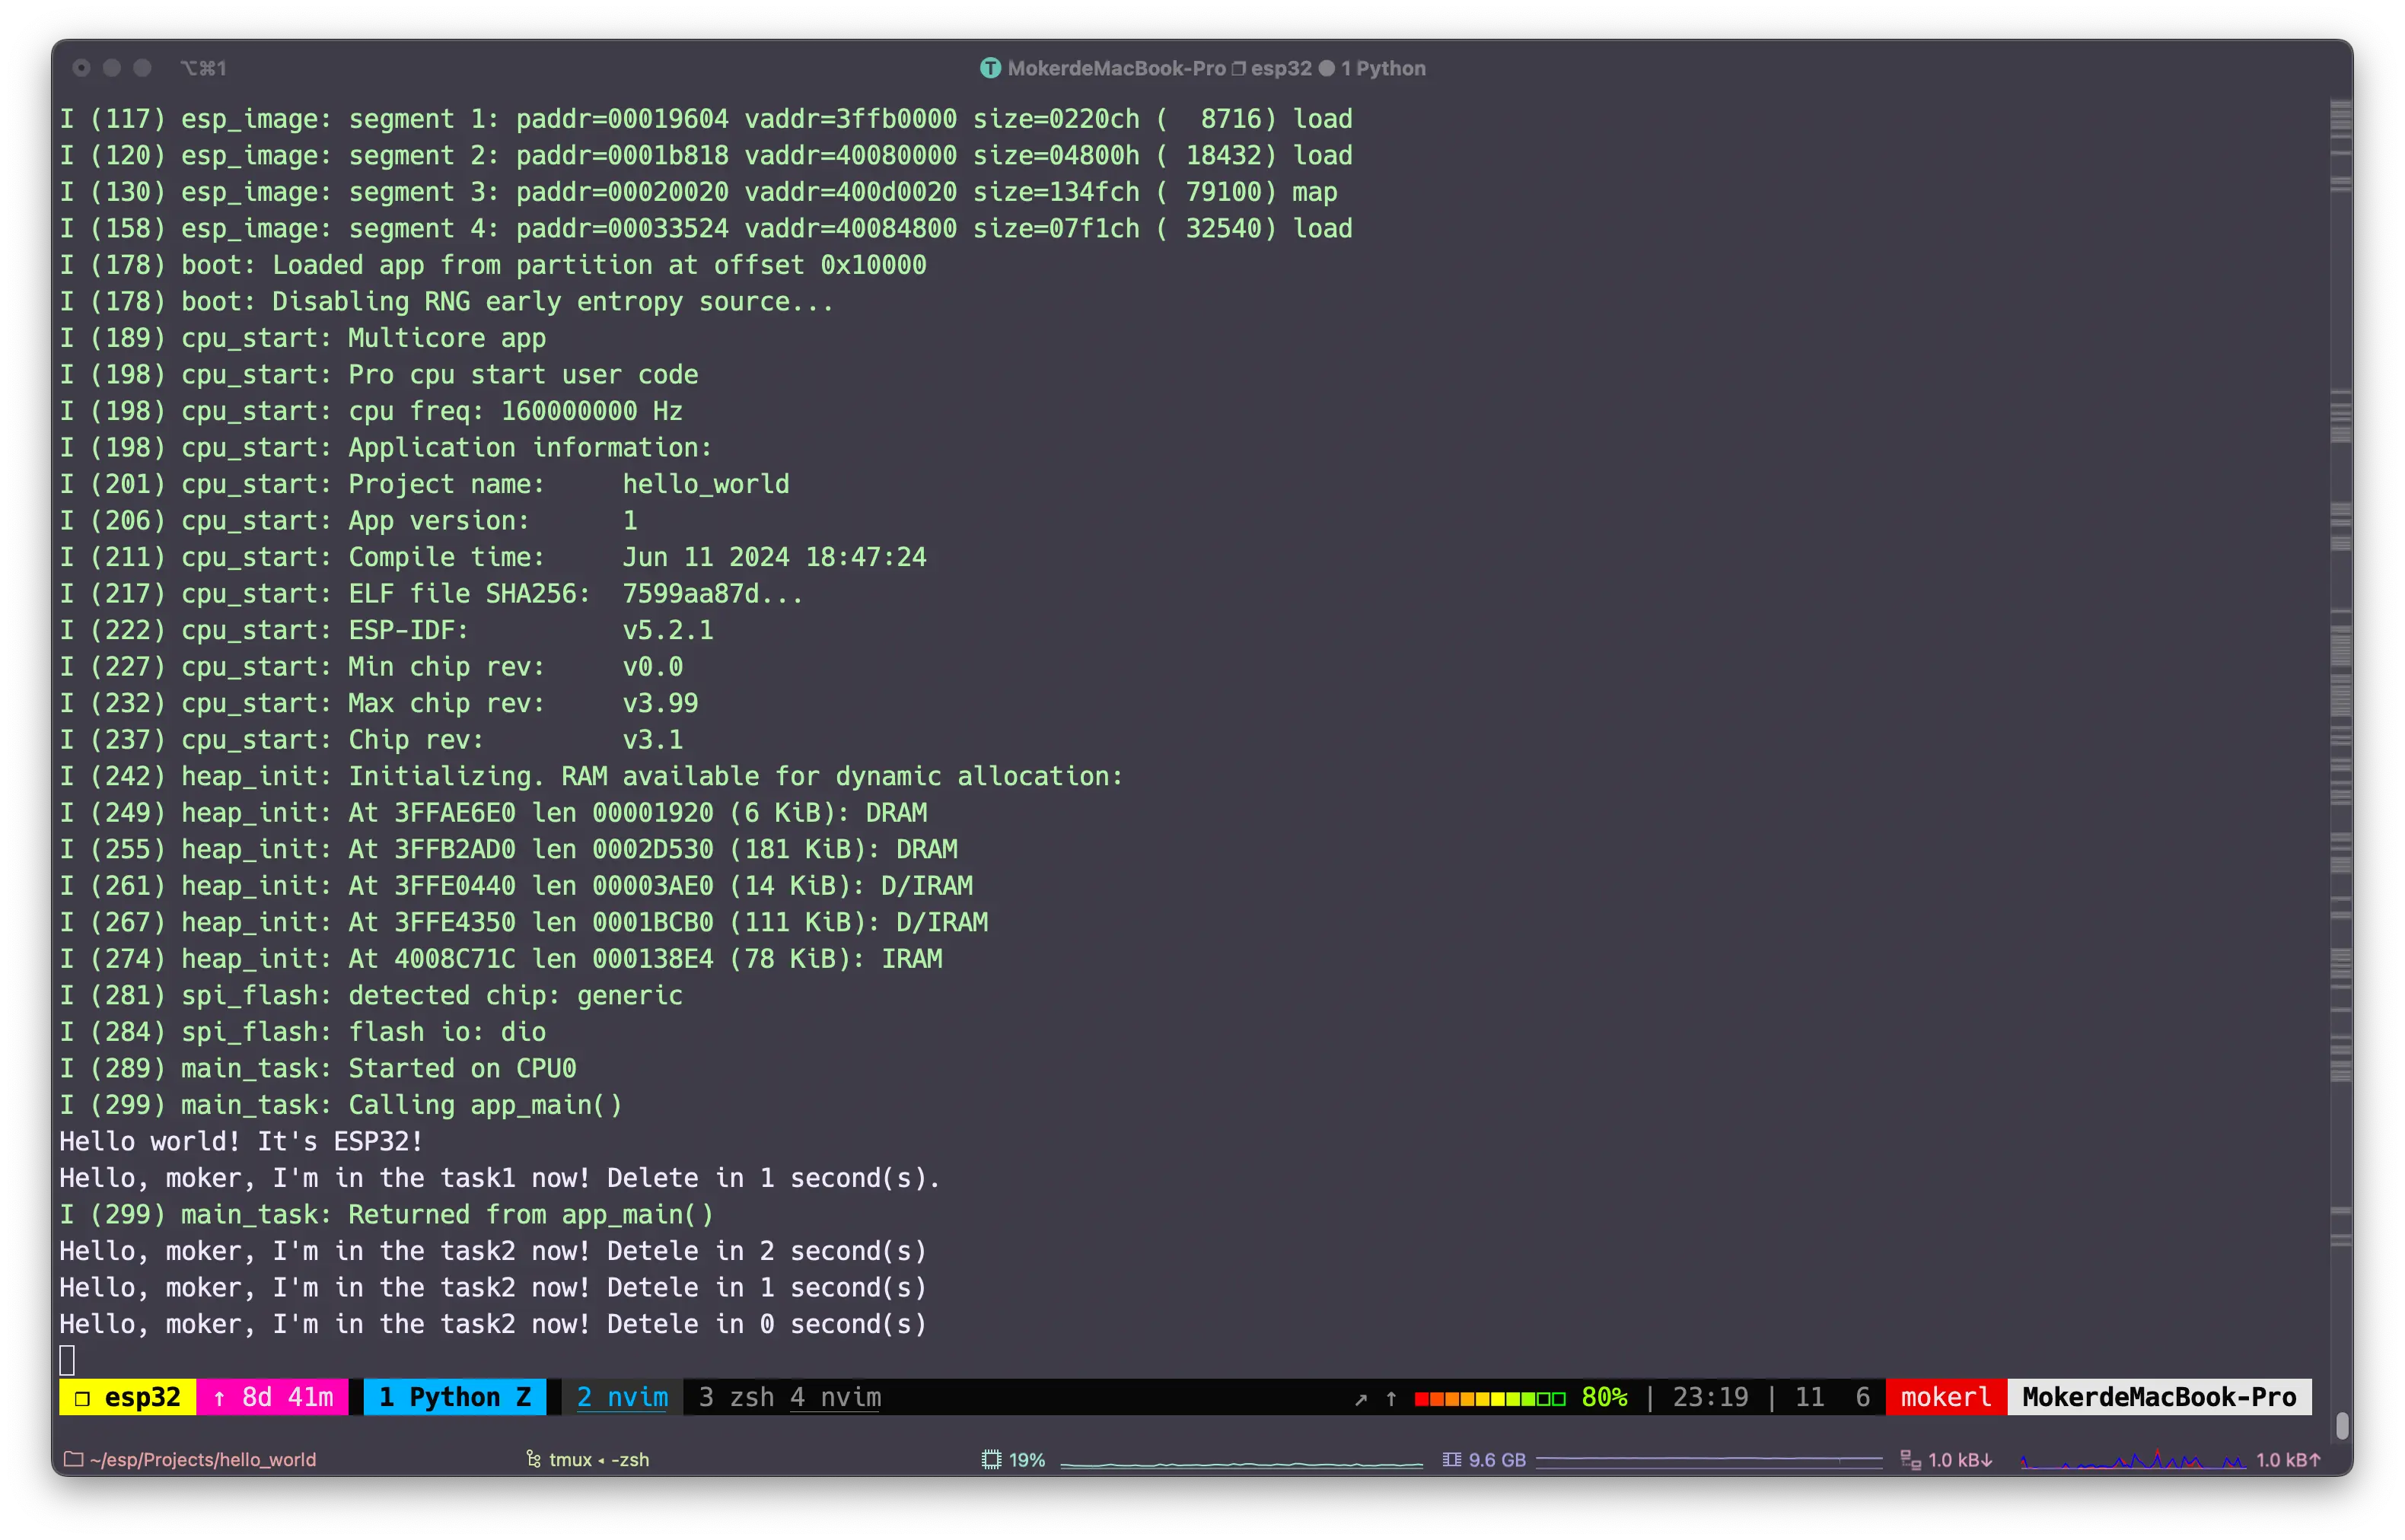This screenshot has height=1540, width=2405.
Task: Click the 1 Python title bar label
Action: tap(1383, 68)
